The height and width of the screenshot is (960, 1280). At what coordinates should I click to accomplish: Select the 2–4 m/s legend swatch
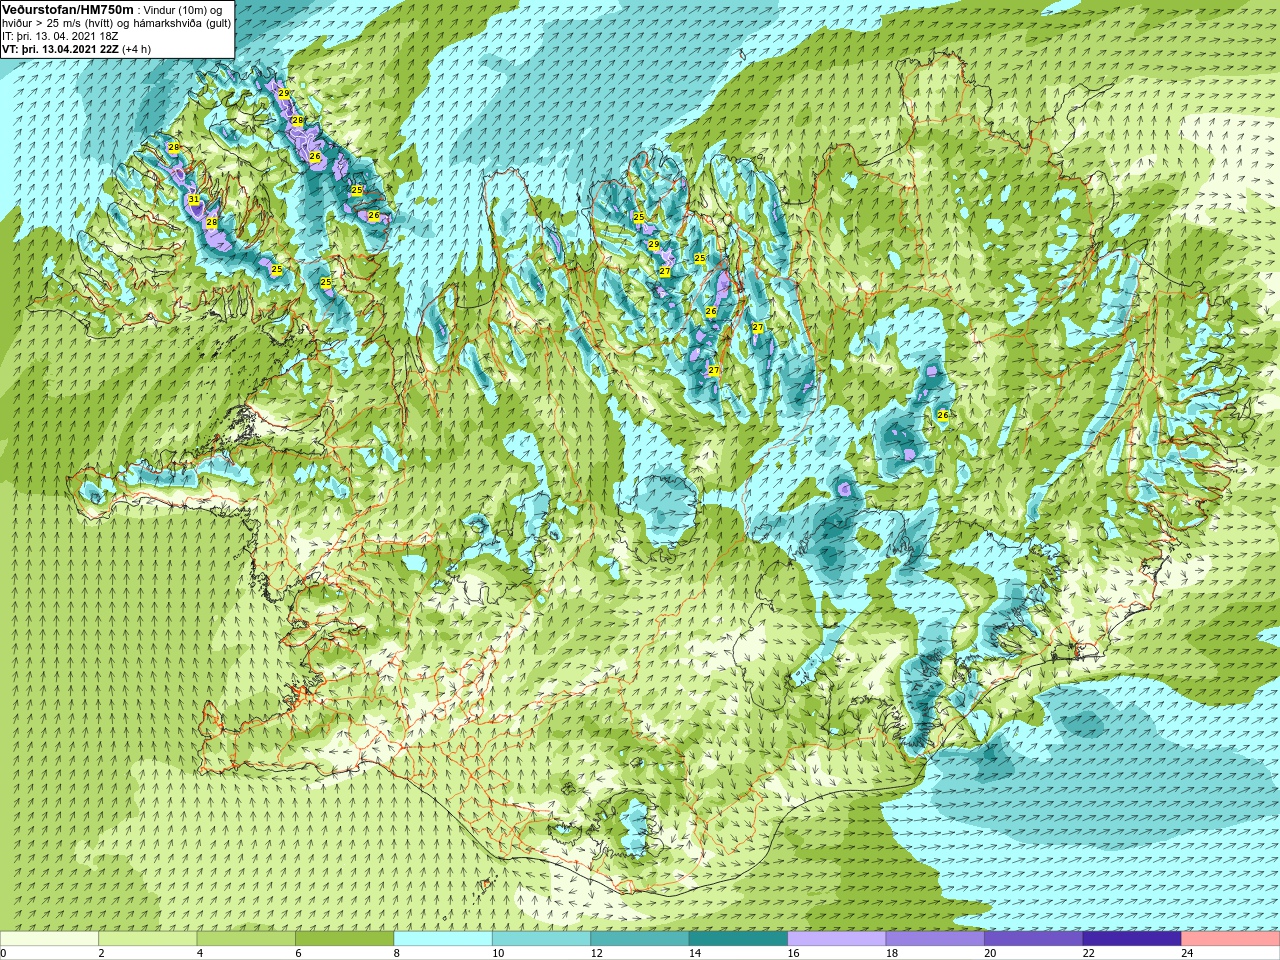coord(148,939)
